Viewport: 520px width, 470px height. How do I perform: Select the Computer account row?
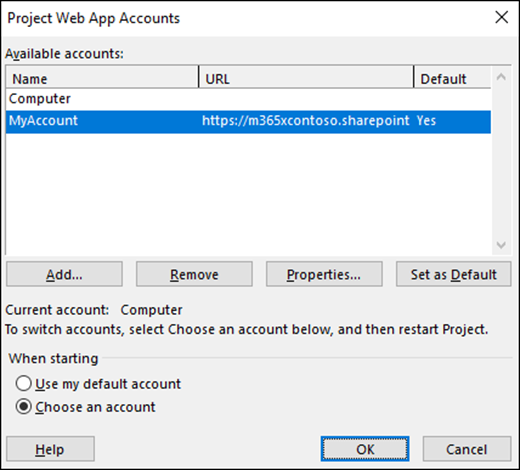tap(248, 99)
